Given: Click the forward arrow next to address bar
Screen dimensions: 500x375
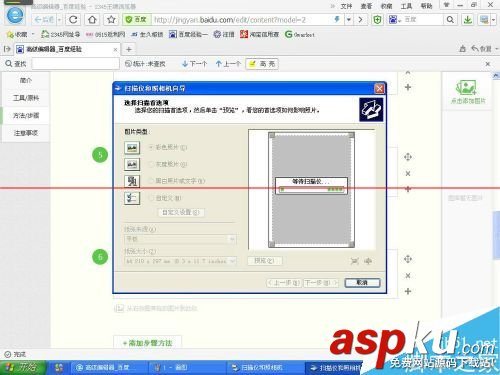Looking at the screenshot, I should (x=360, y=20).
